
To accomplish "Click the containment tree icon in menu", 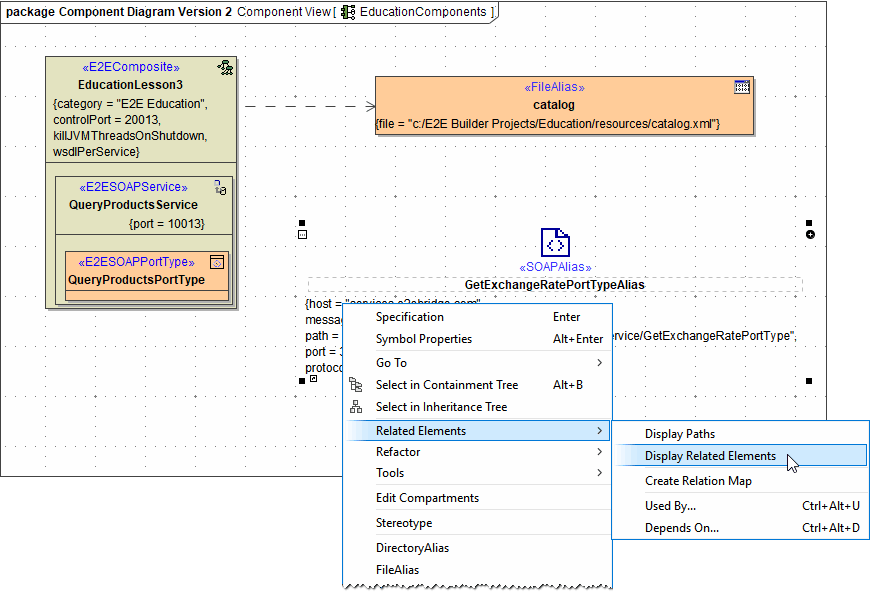I will pos(355,385).
